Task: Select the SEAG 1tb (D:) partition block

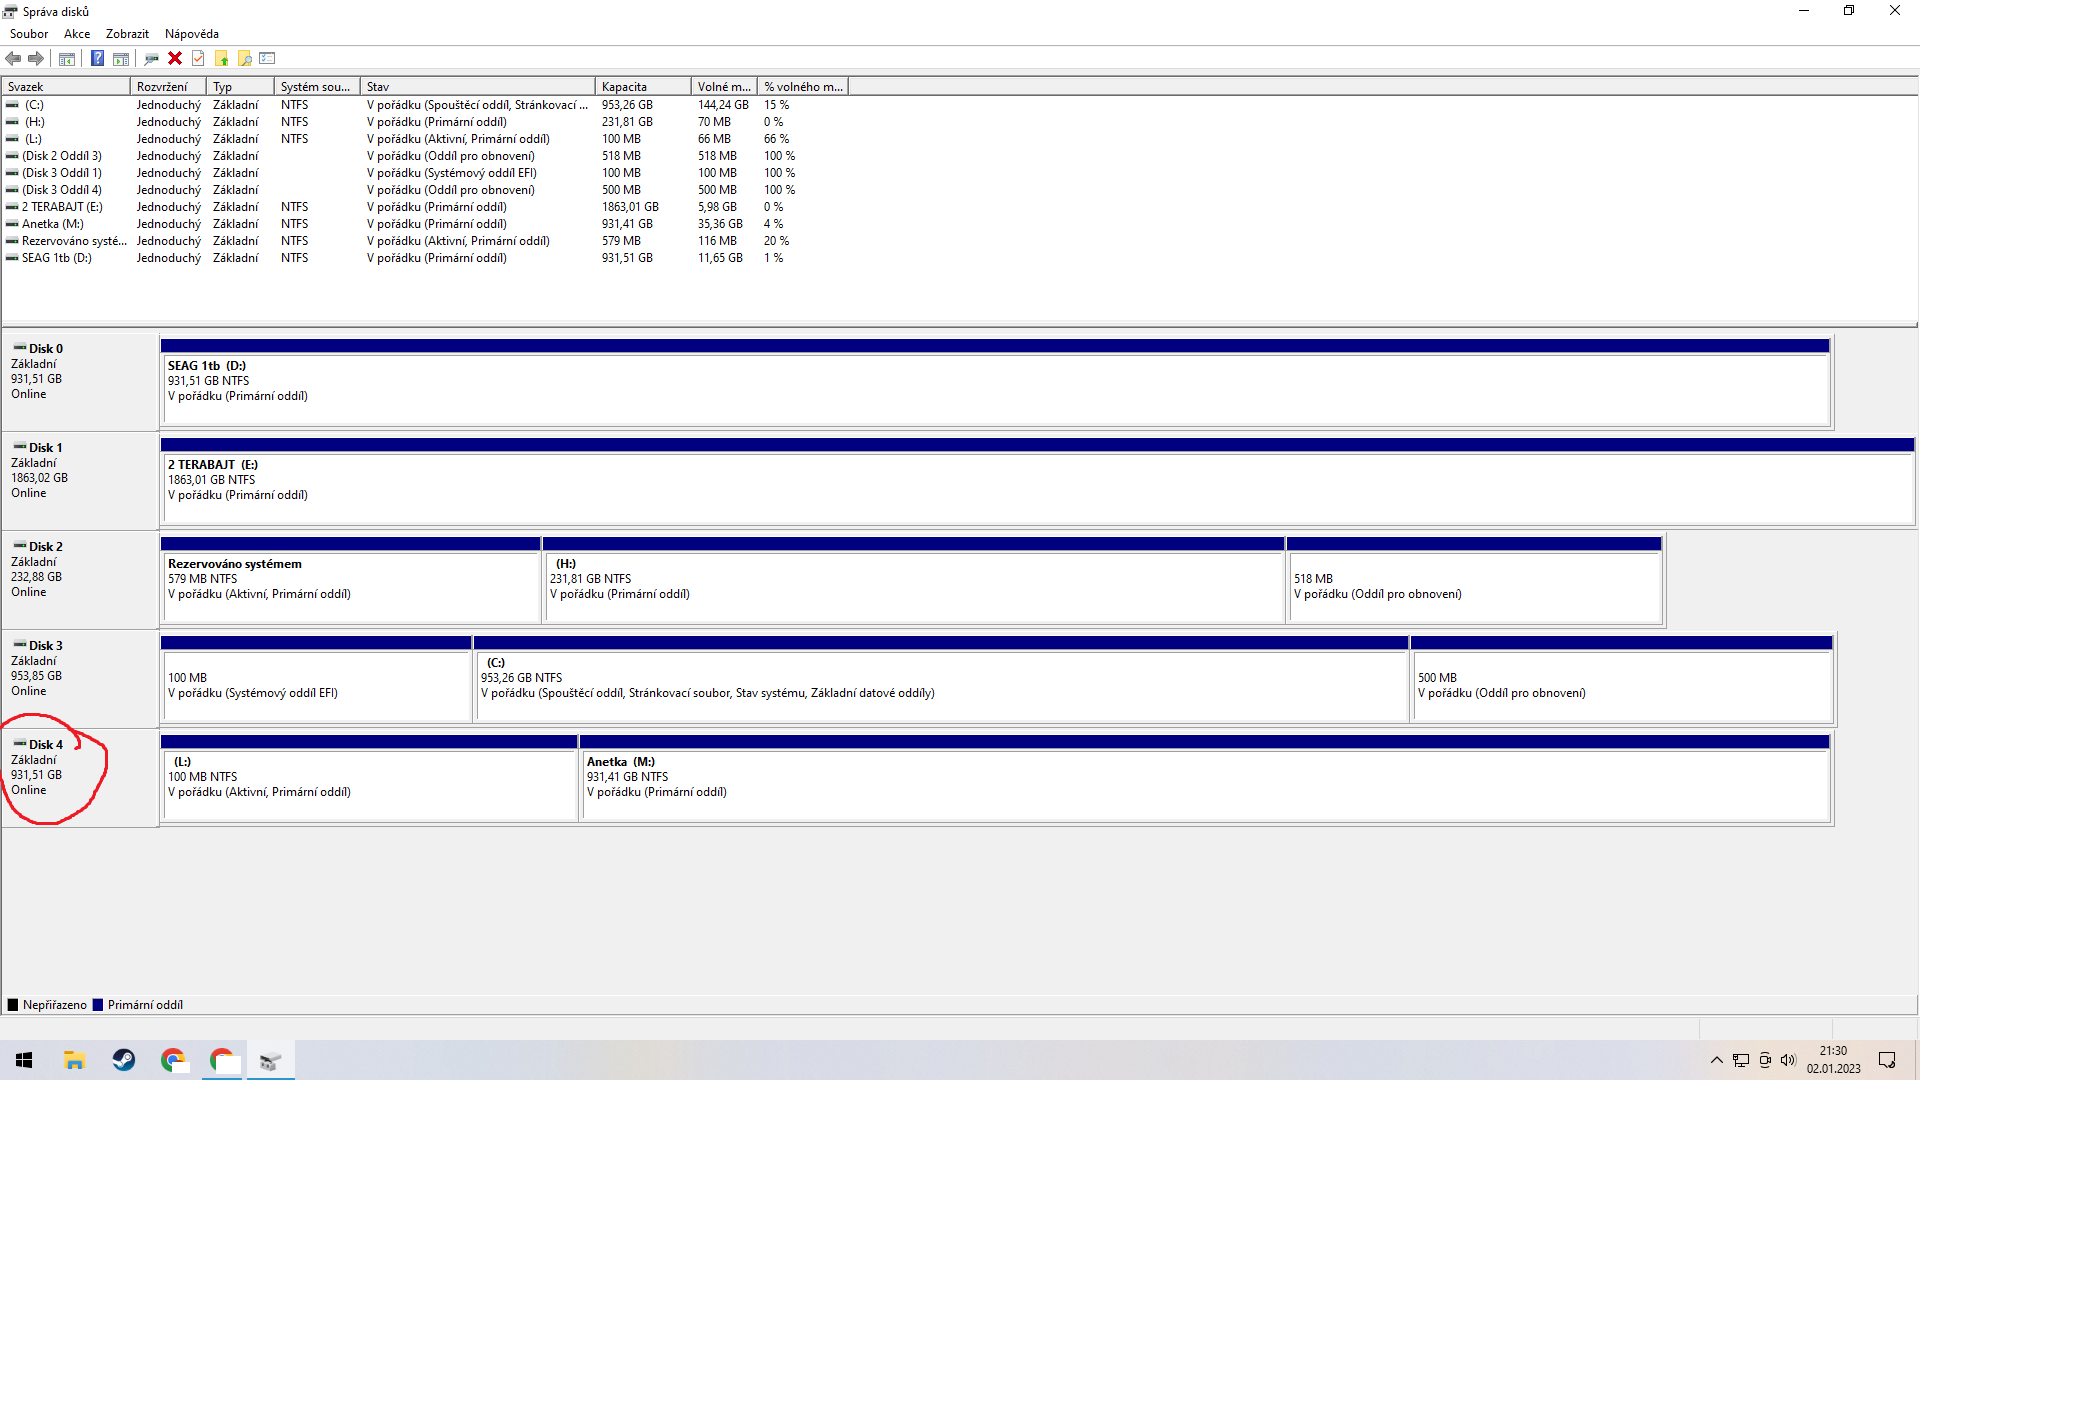Action: [995, 390]
